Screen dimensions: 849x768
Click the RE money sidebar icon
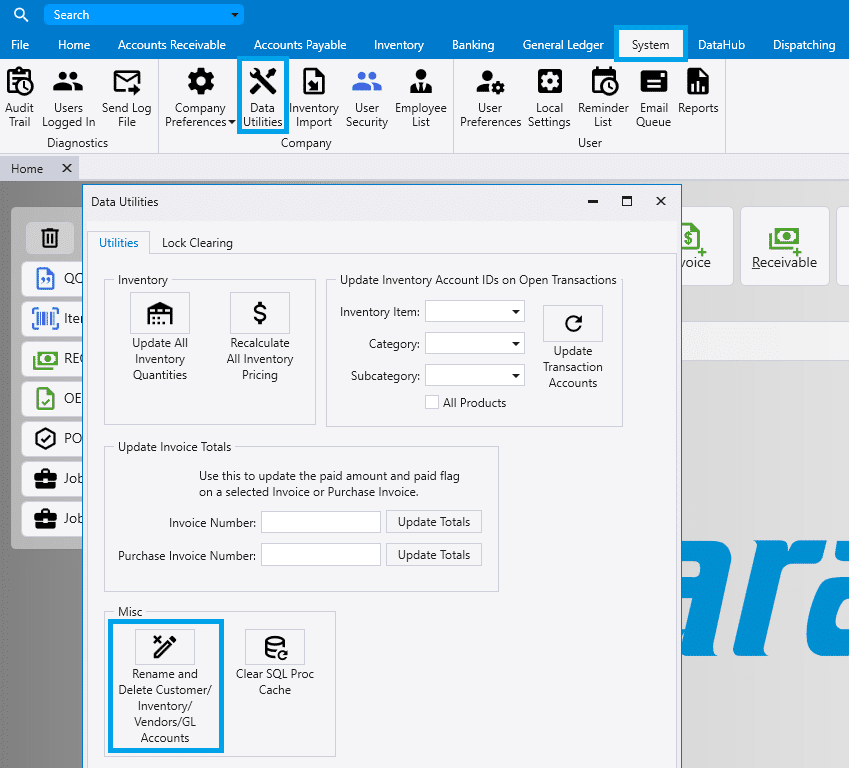click(x=45, y=359)
